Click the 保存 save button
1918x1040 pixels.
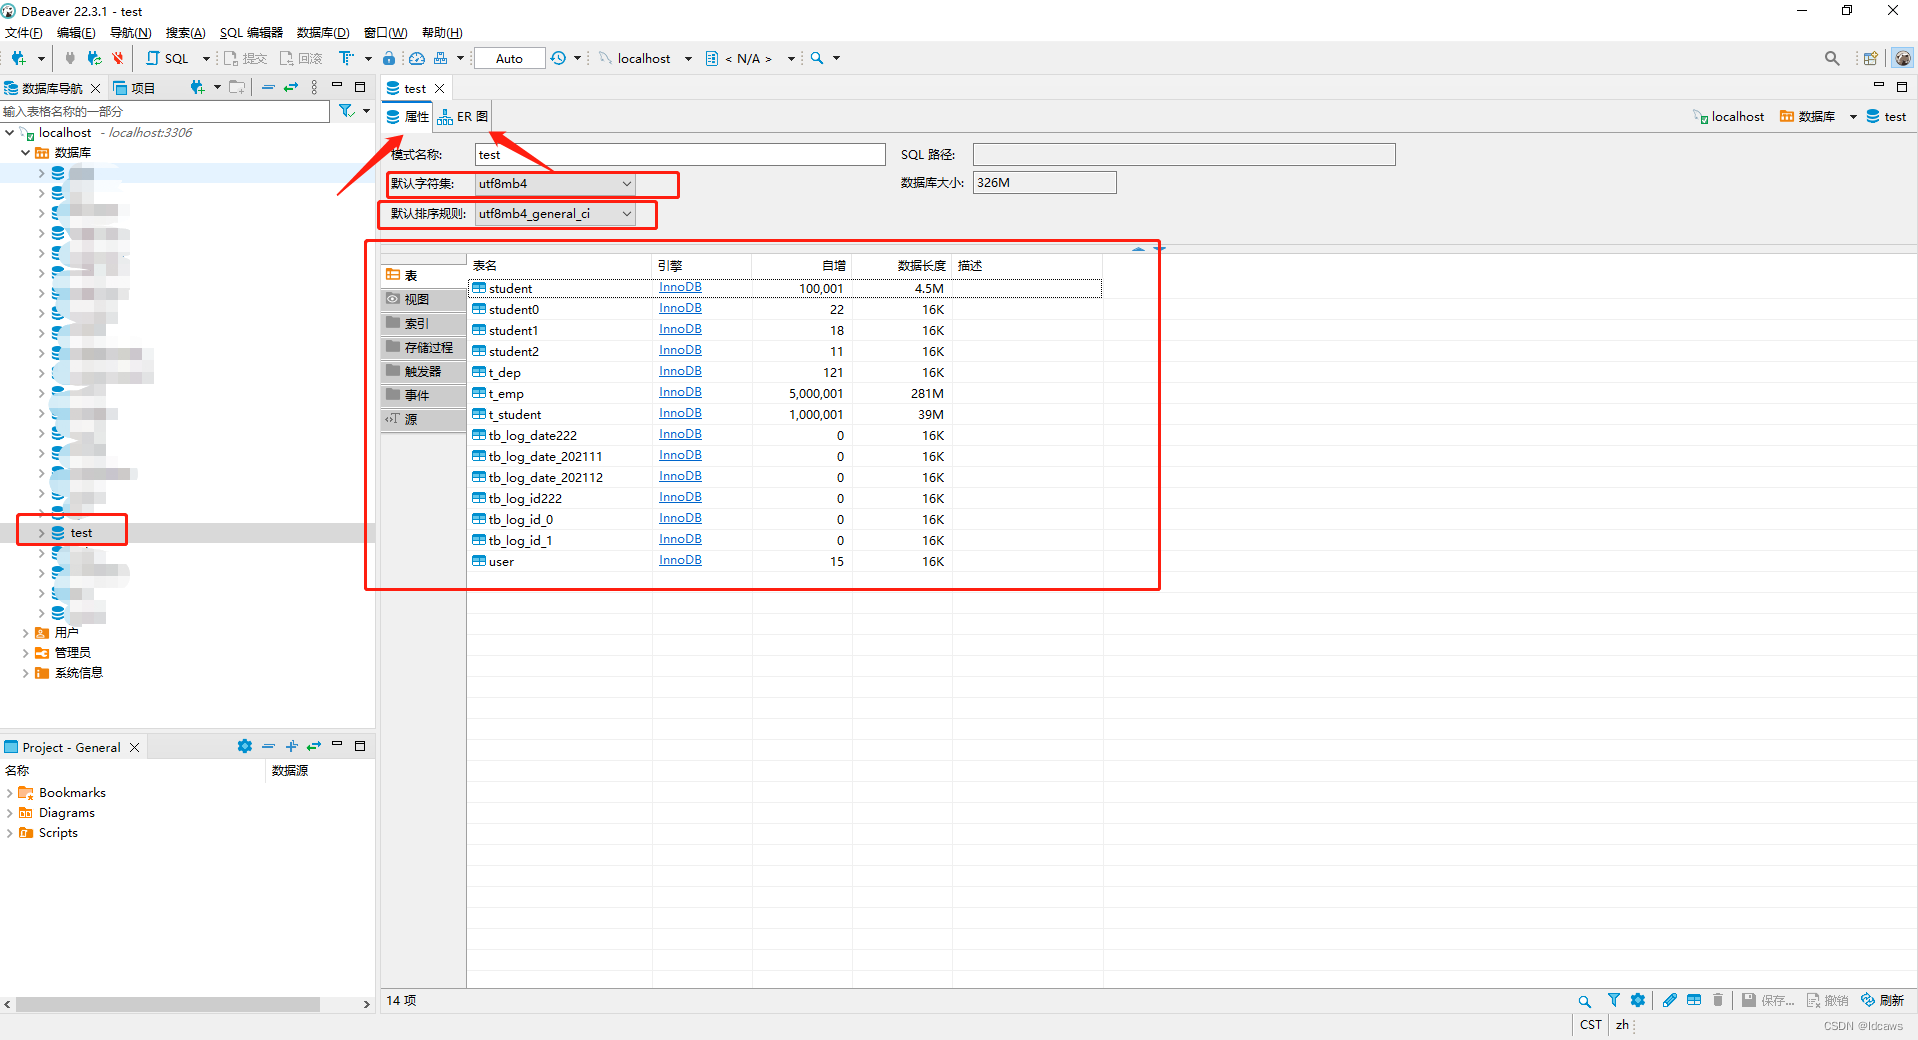tap(1768, 1000)
